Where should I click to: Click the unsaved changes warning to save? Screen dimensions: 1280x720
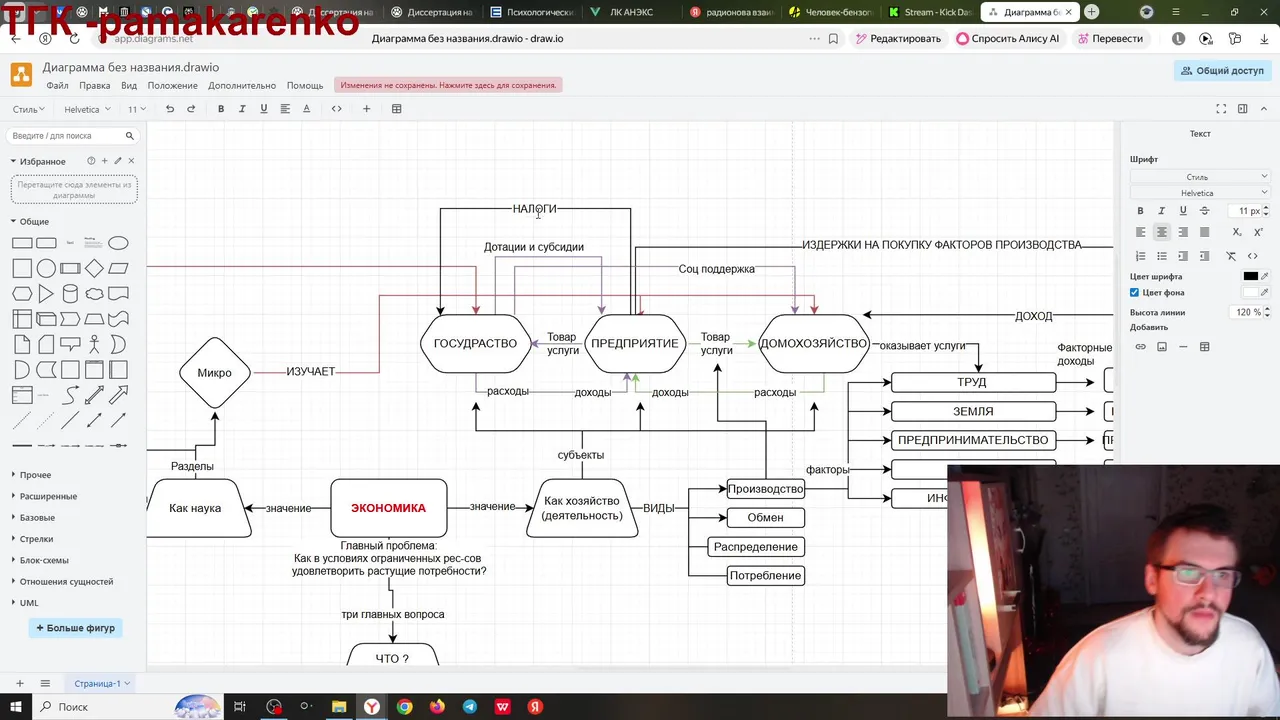tap(448, 86)
